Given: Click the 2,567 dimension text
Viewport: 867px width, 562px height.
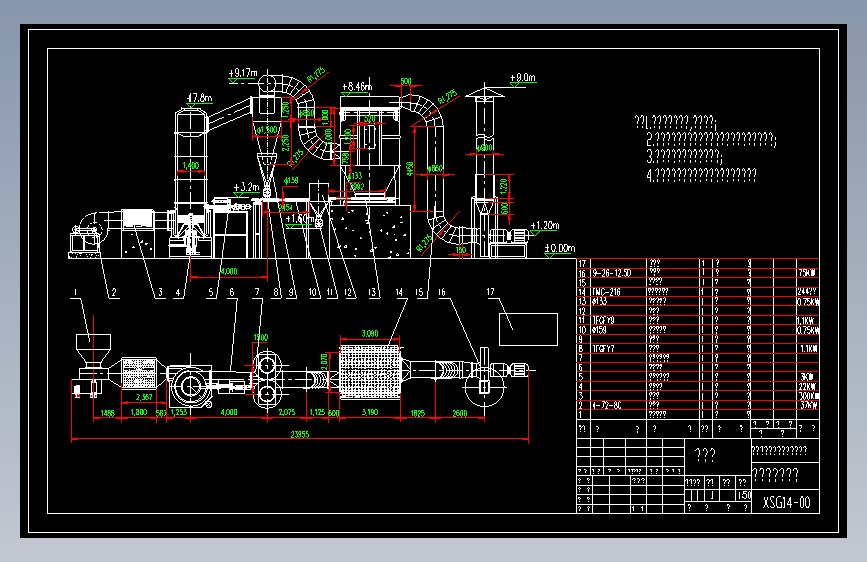Looking at the screenshot, I should [144, 397].
